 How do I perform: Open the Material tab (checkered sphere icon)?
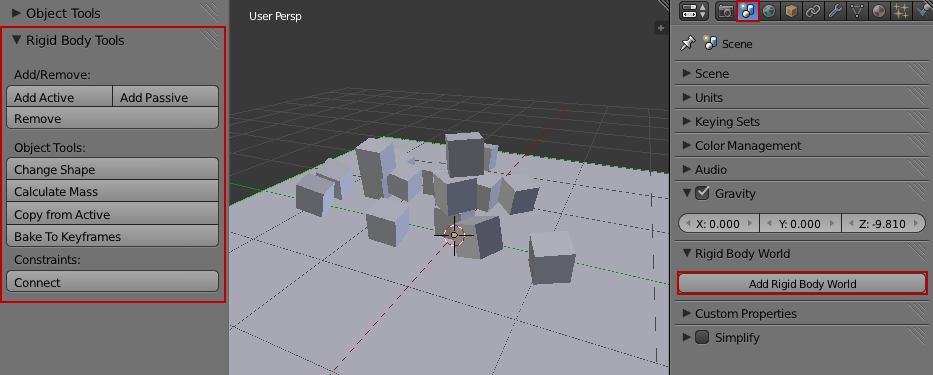(x=878, y=11)
